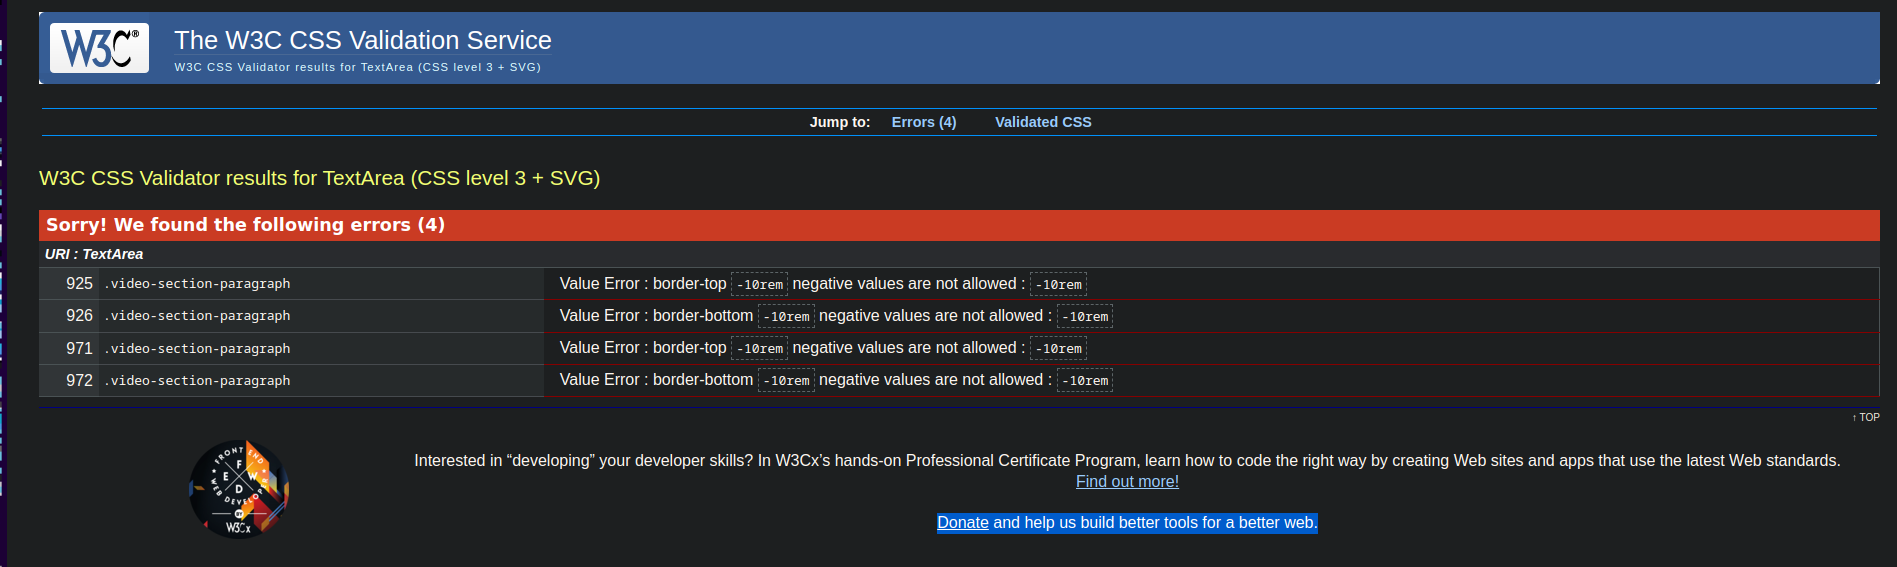
Task: Select line number 971
Action: (79, 348)
